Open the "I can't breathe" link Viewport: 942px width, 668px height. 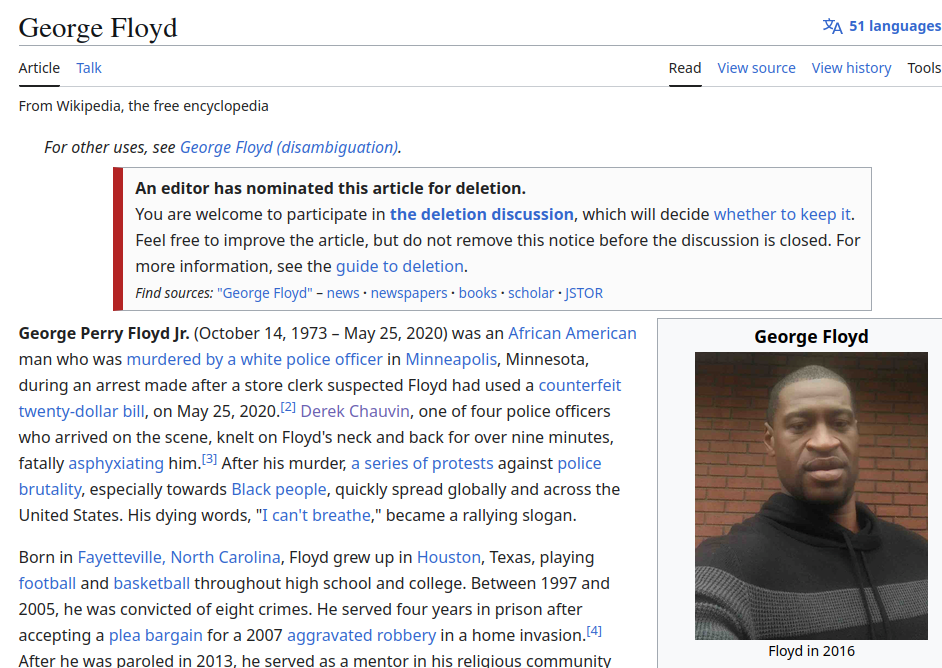pos(317,515)
